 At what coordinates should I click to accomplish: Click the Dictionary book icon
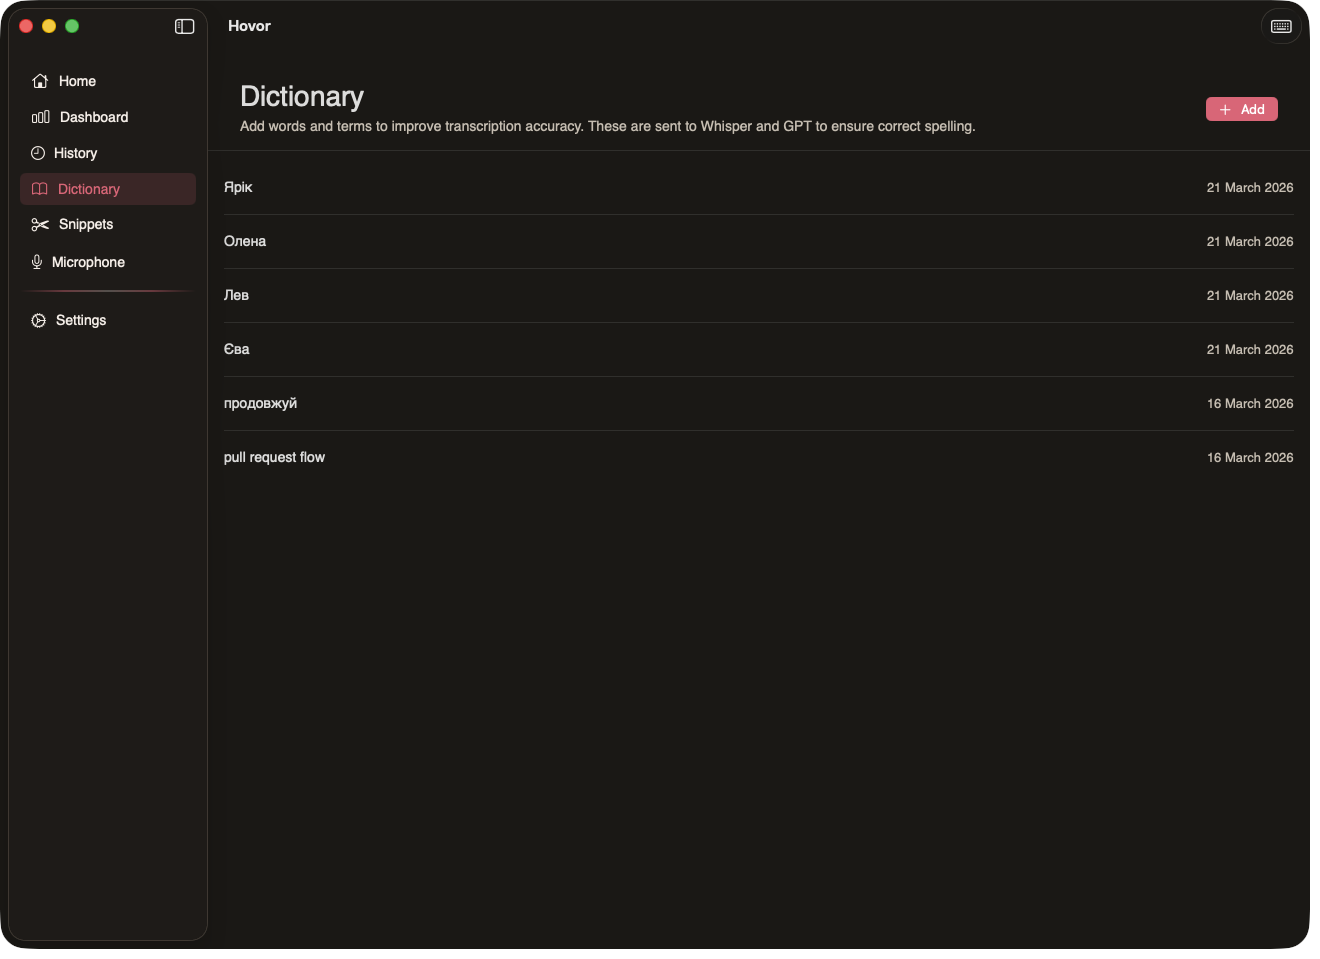tap(39, 188)
